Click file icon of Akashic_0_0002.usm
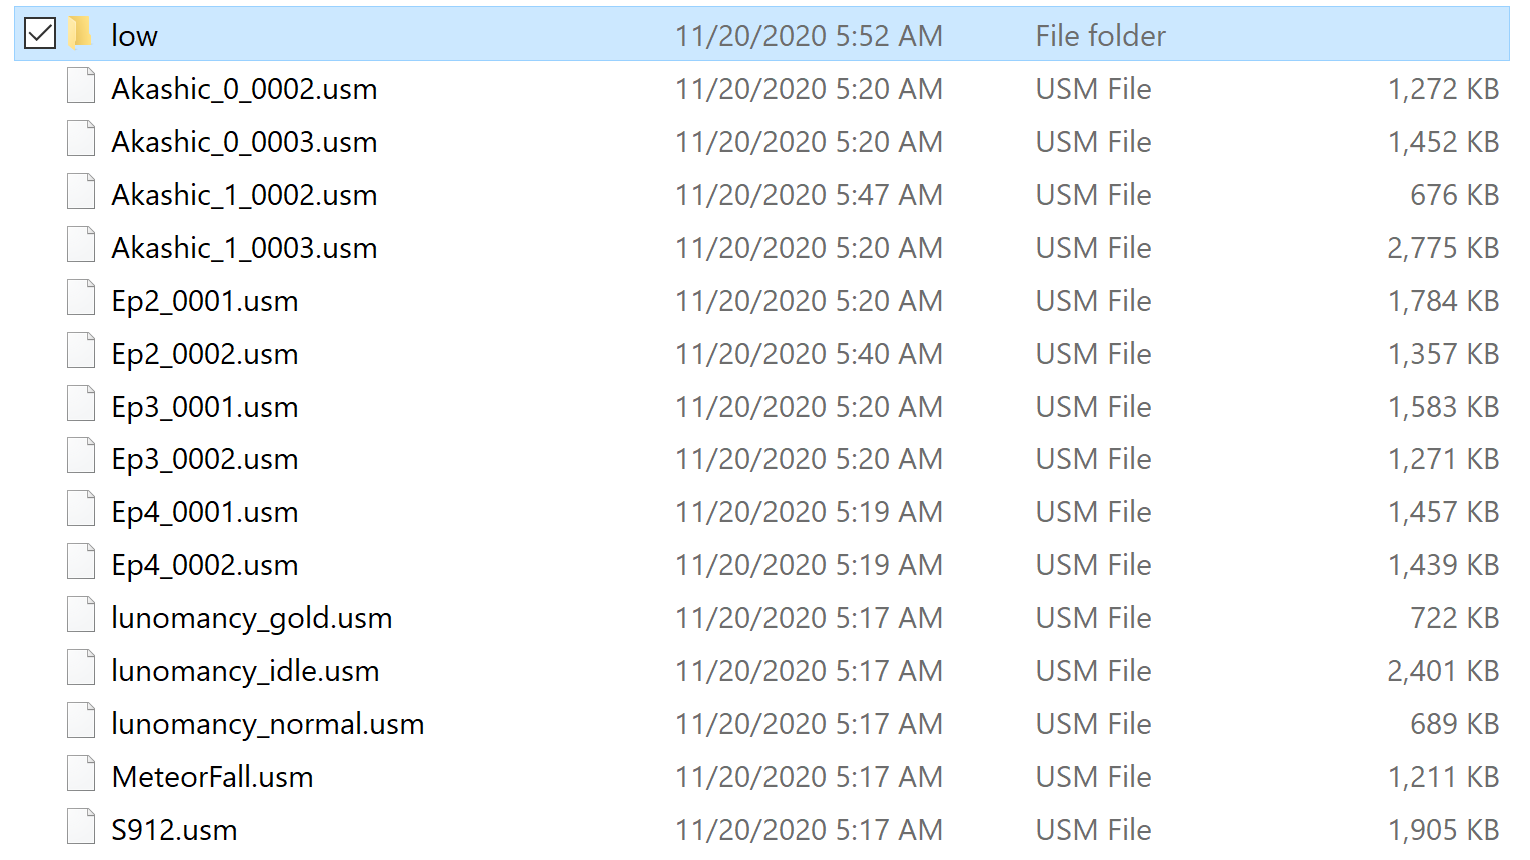This screenshot has height=860, width=1530. pyautogui.click(x=81, y=87)
